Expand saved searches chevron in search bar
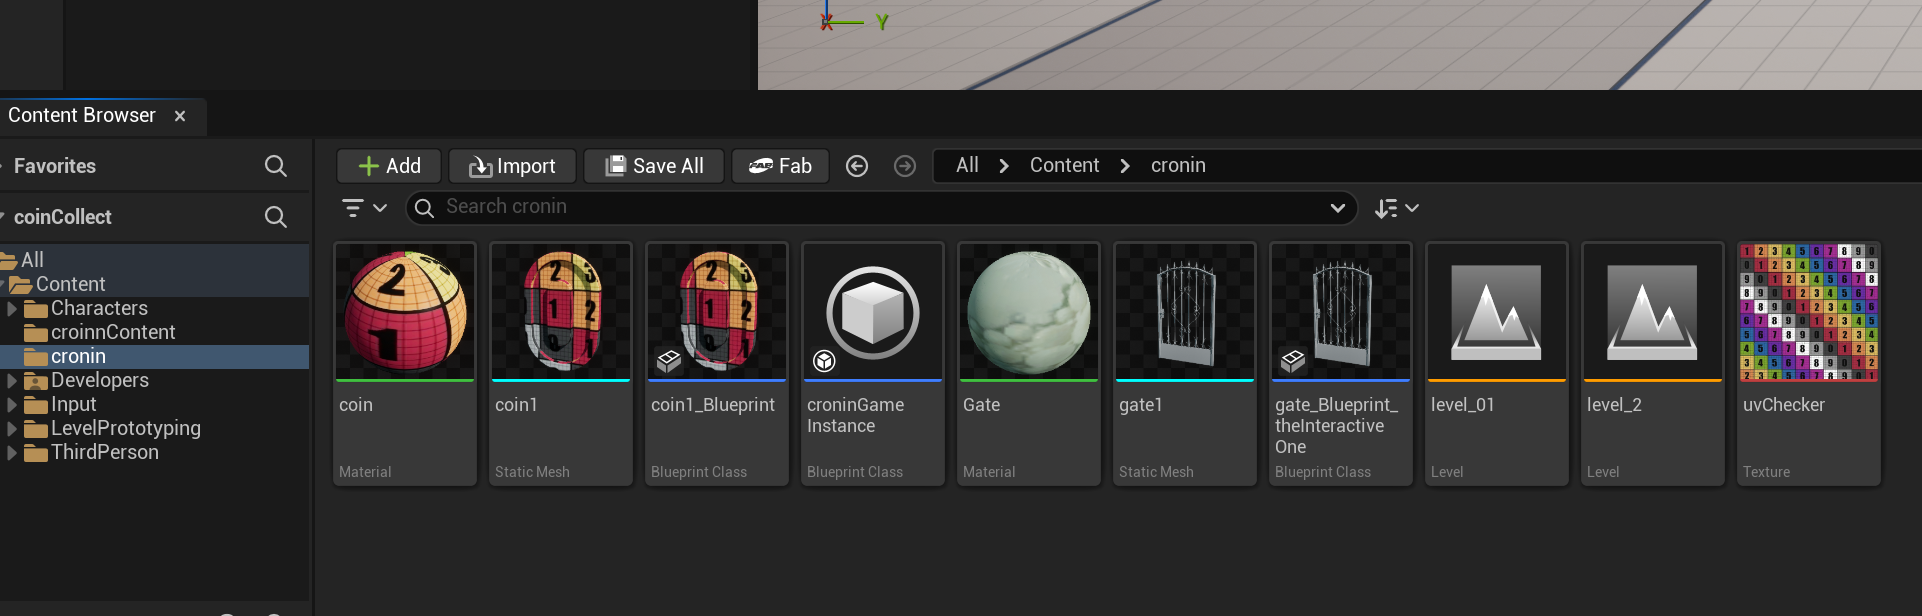 coord(1337,208)
